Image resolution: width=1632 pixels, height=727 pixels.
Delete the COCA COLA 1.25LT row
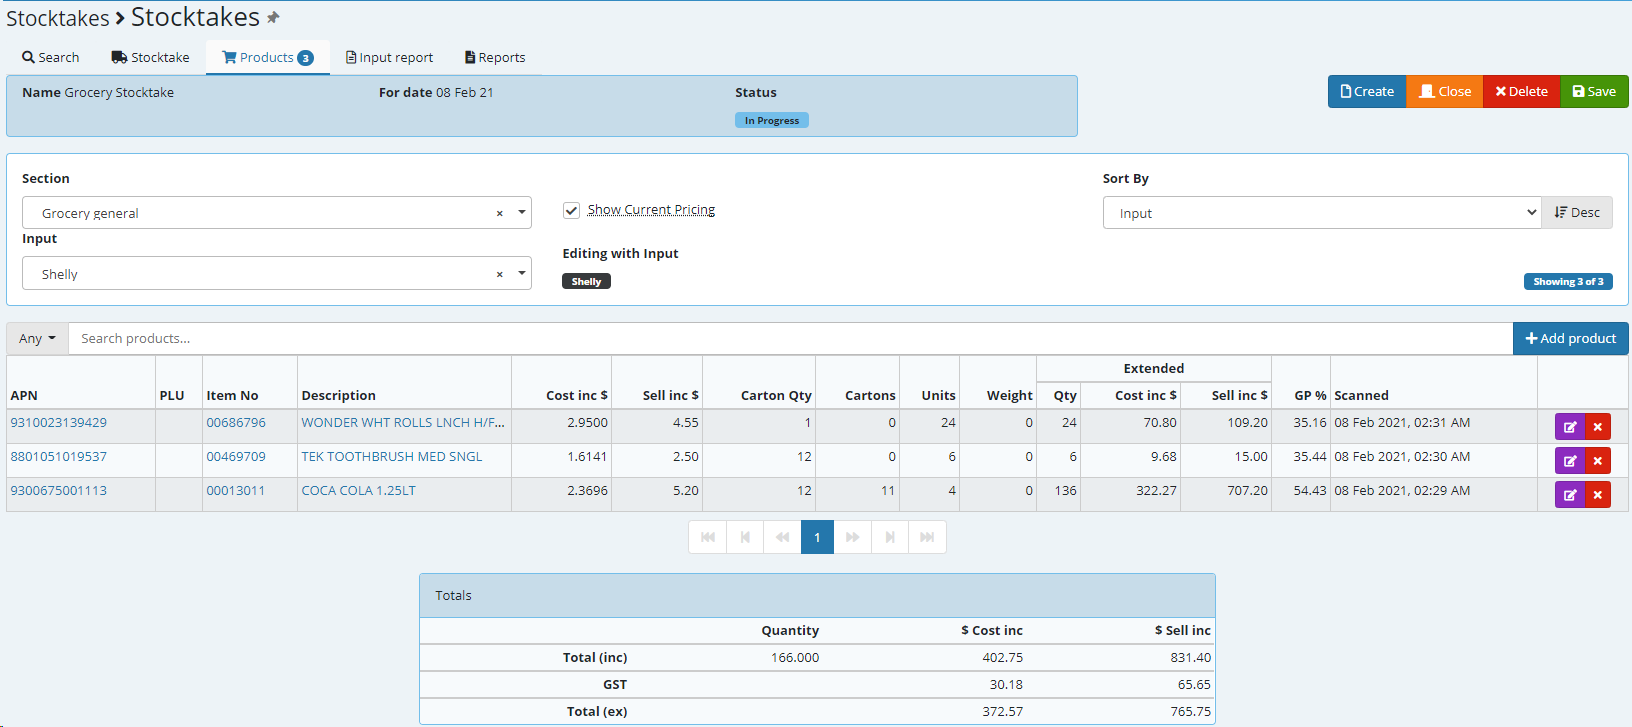[x=1598, y=495]
